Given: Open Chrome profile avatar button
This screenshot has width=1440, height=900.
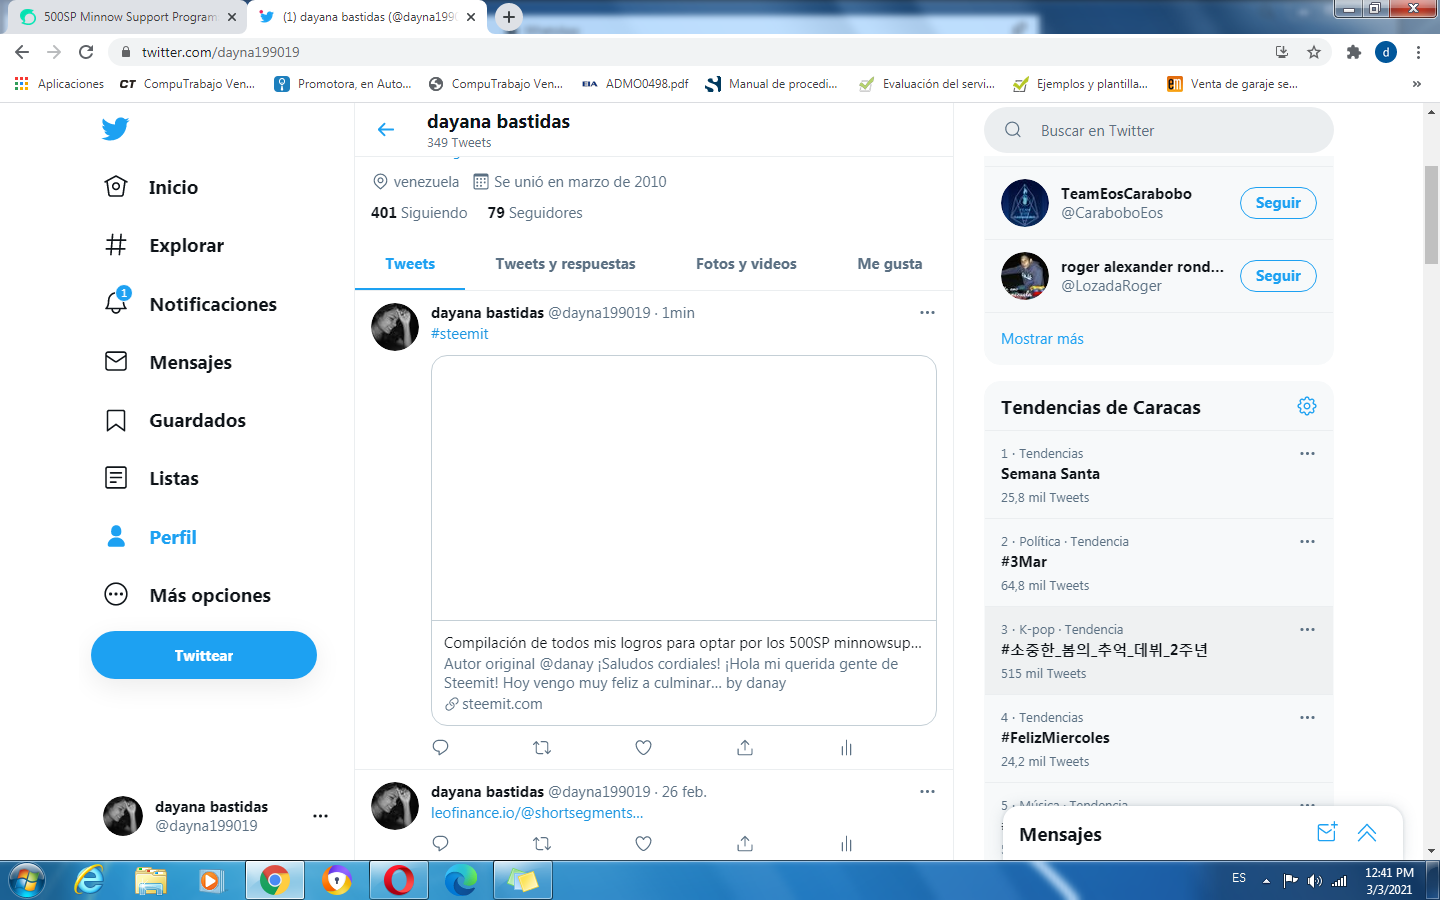Looking at the screenshot, I should click(x=1386, y=52).
